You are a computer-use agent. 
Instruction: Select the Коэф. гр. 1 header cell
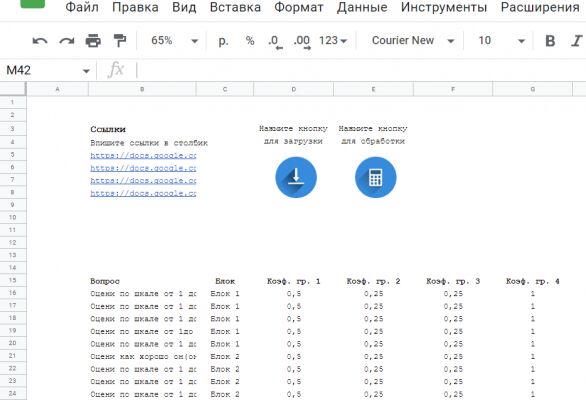(x=293, y=281)
